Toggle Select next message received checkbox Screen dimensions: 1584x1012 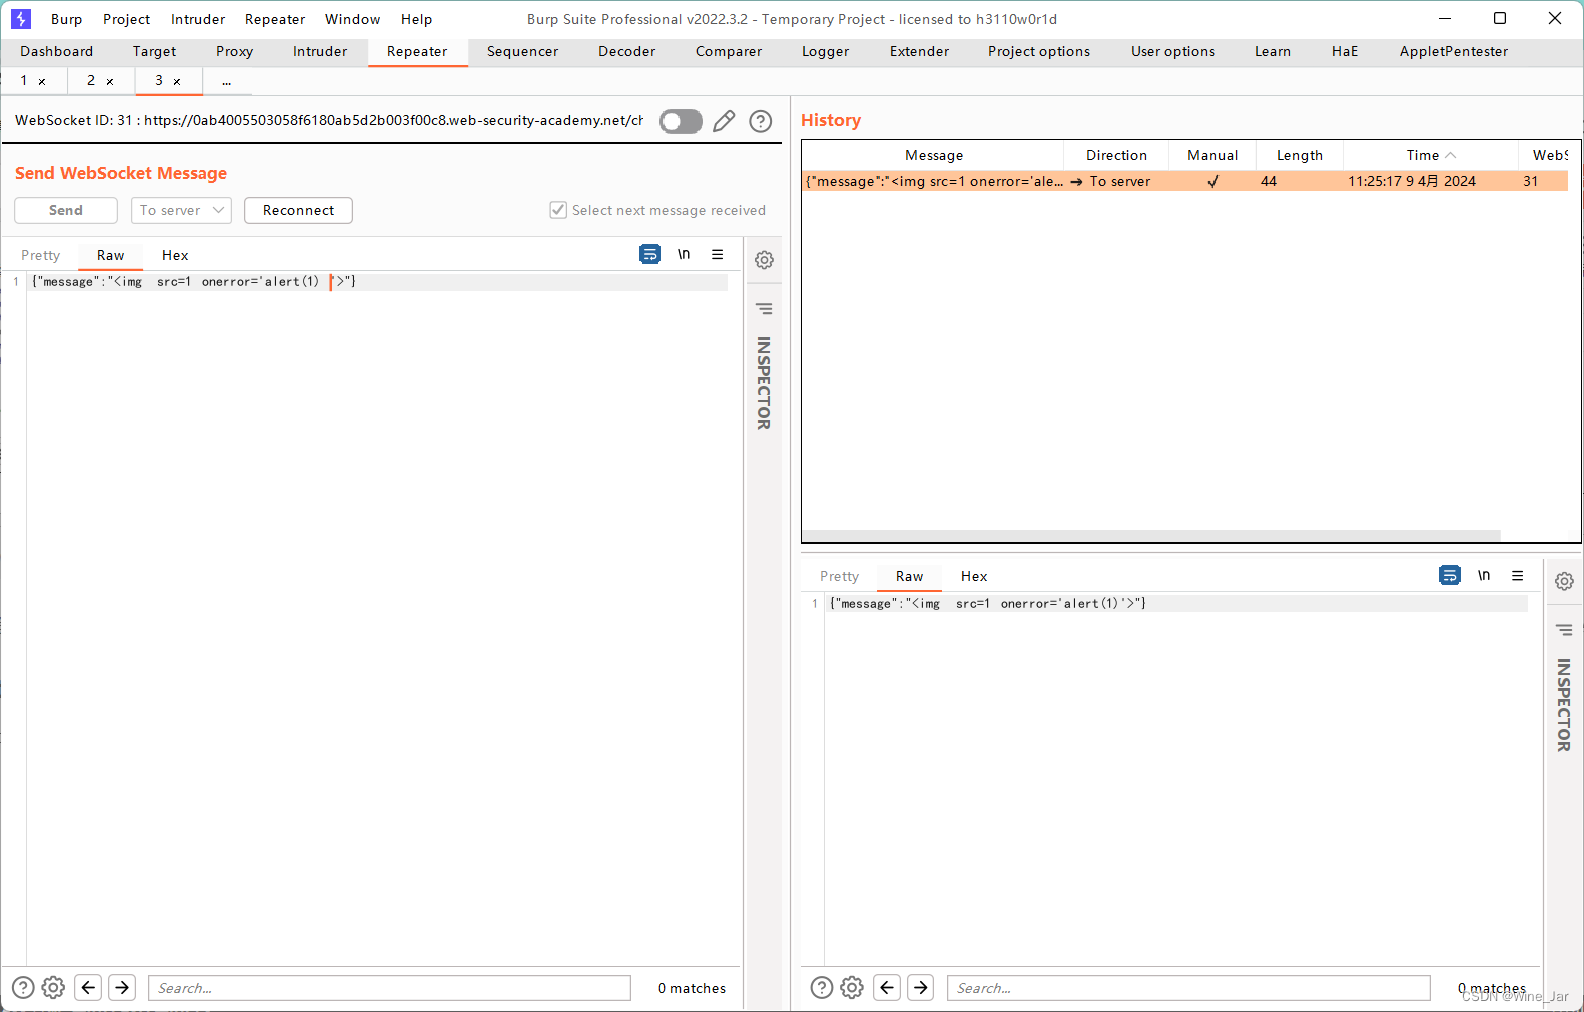coord(558,210)
